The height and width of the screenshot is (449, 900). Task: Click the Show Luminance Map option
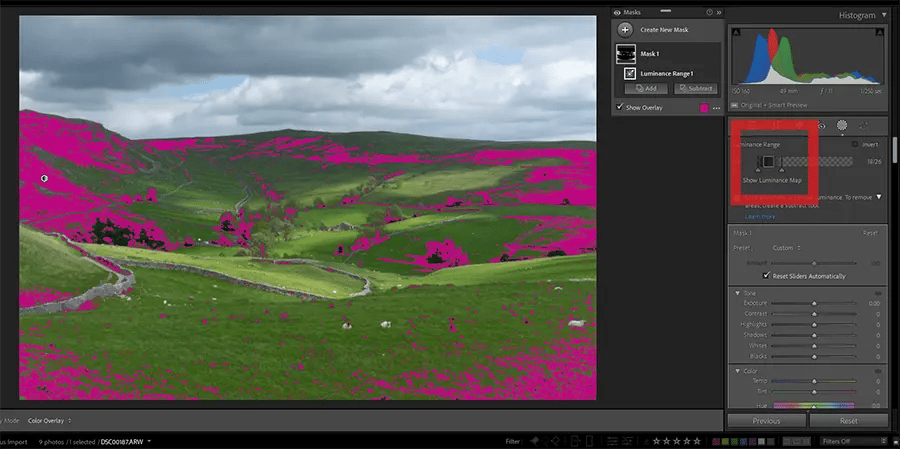pyautogui.click(x=771, y=180)
